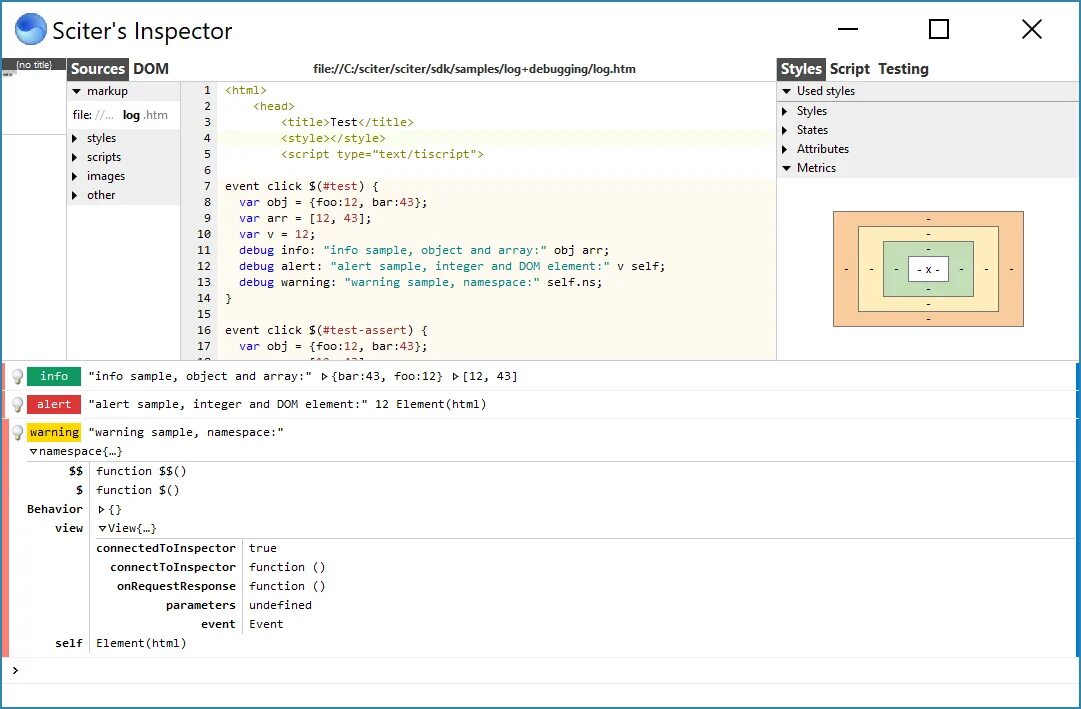Click the Sciter globe logo icon
The width and height of the screenshot is (1081, 709).
pyautogui.click(x=31, y=30)
